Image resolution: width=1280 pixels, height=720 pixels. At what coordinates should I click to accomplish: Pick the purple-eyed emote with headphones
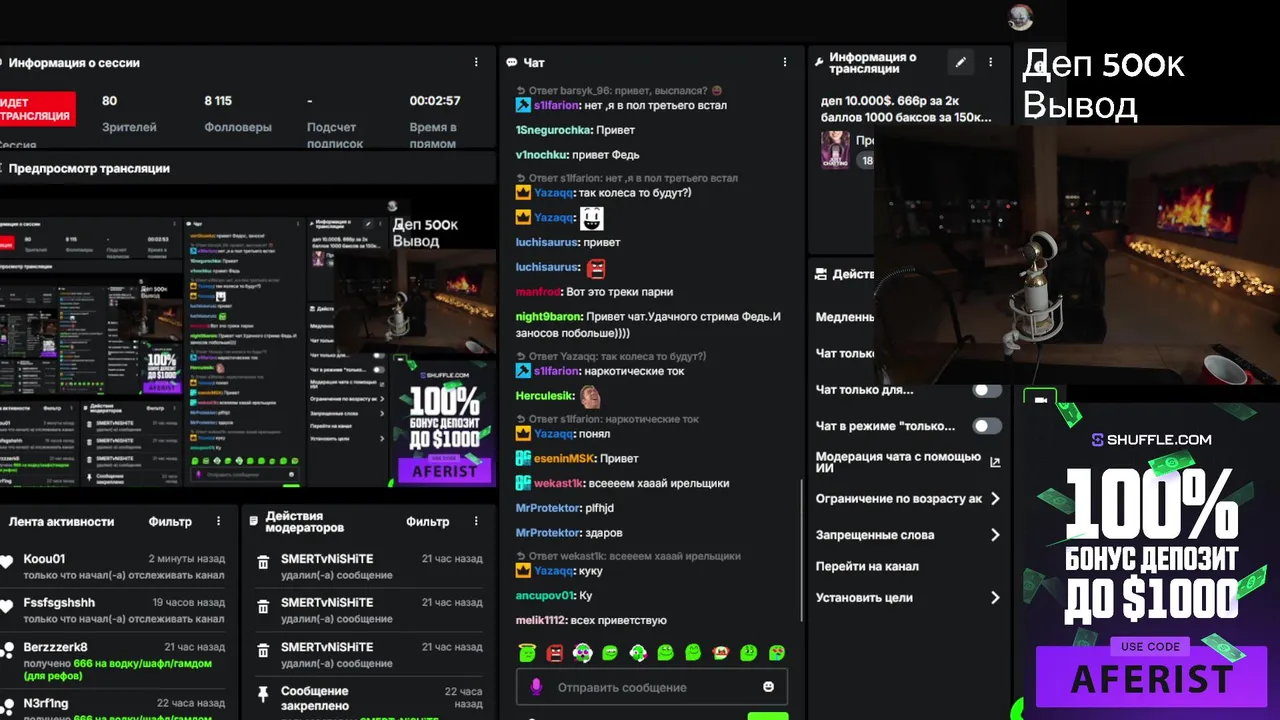582,653
